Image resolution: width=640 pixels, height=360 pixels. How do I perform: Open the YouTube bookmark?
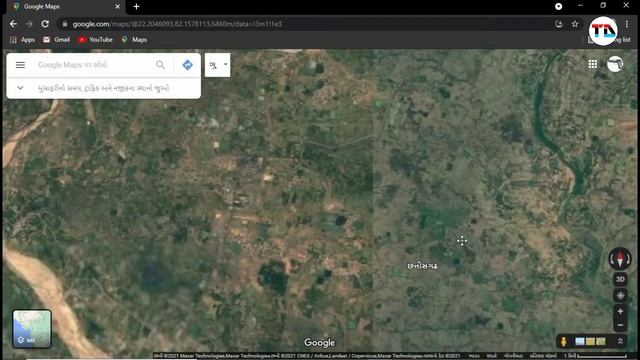coord(95,40)
